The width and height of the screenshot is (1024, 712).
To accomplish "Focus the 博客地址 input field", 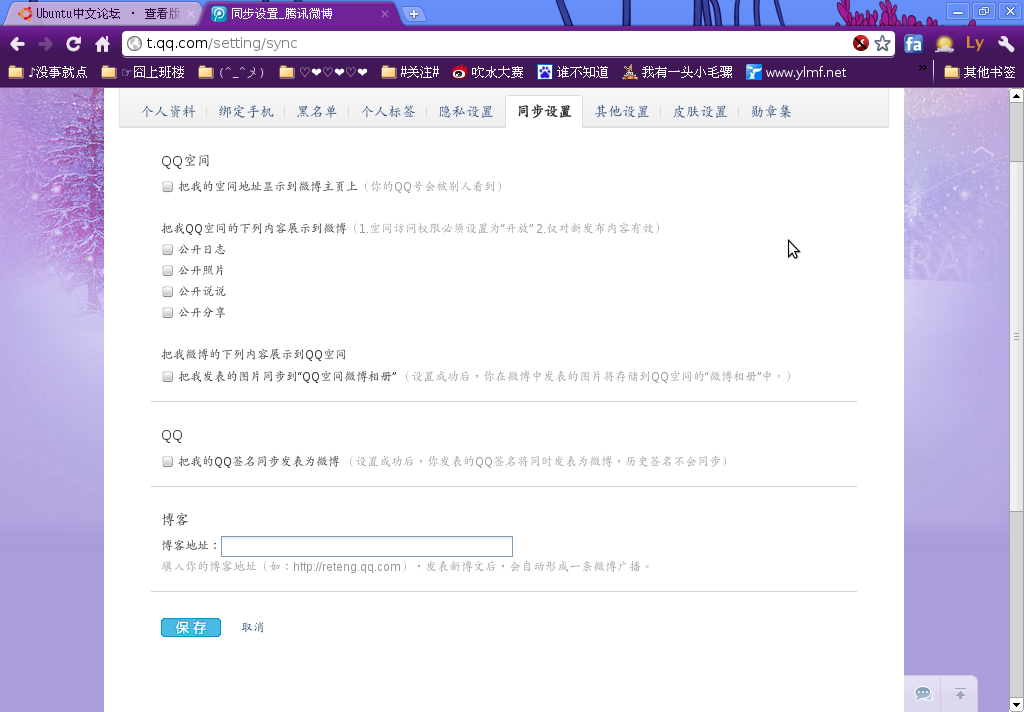I will coord(367,546).
